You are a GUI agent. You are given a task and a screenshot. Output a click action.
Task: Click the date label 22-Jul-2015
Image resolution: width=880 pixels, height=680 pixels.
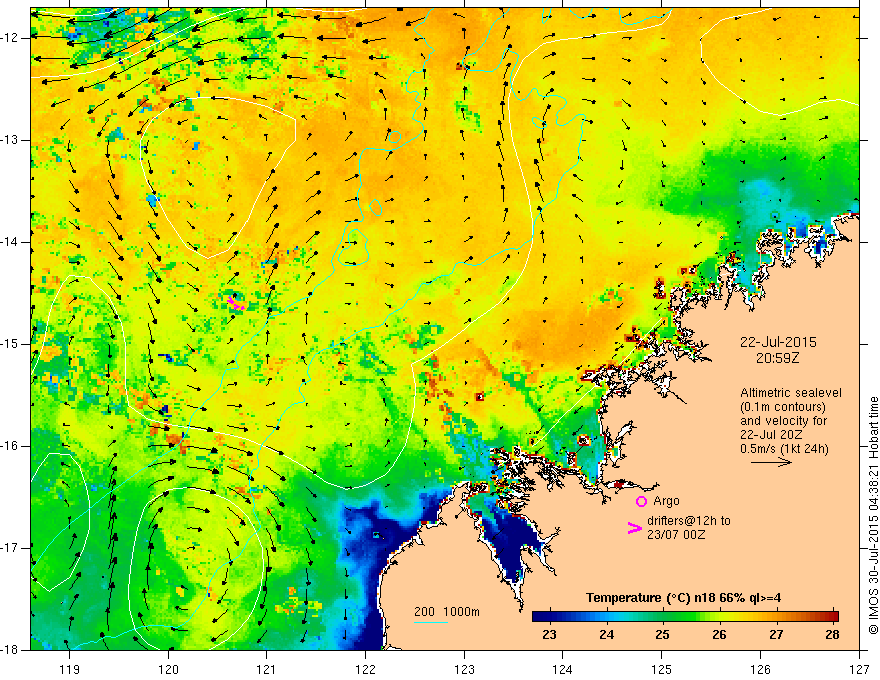coord(778,342)
